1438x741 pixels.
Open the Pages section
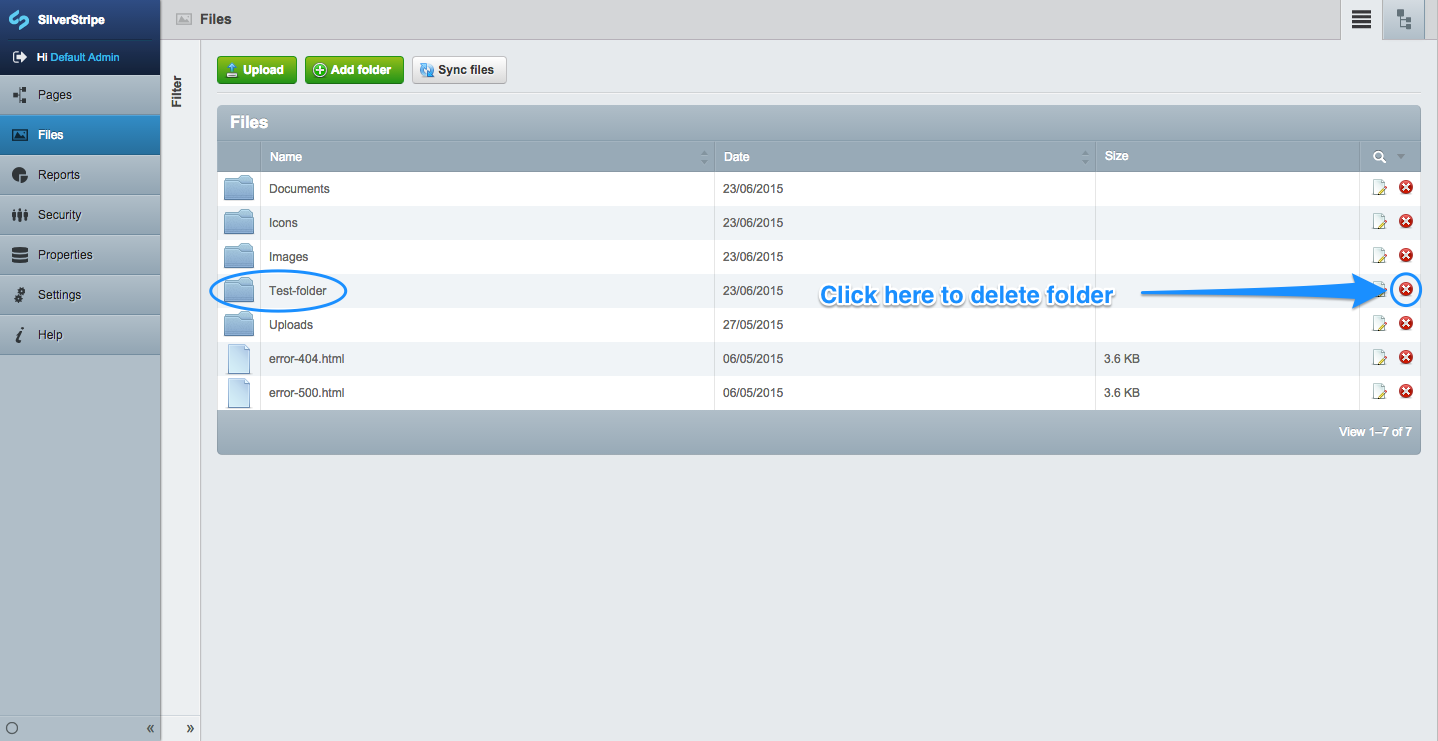(x=55, y=95)
